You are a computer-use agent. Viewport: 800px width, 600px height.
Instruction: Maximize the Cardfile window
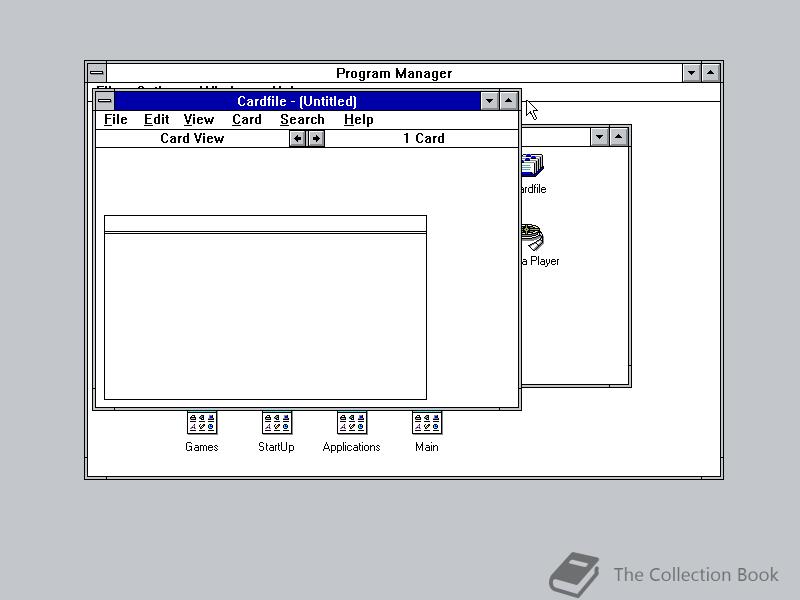coord(508,101)
